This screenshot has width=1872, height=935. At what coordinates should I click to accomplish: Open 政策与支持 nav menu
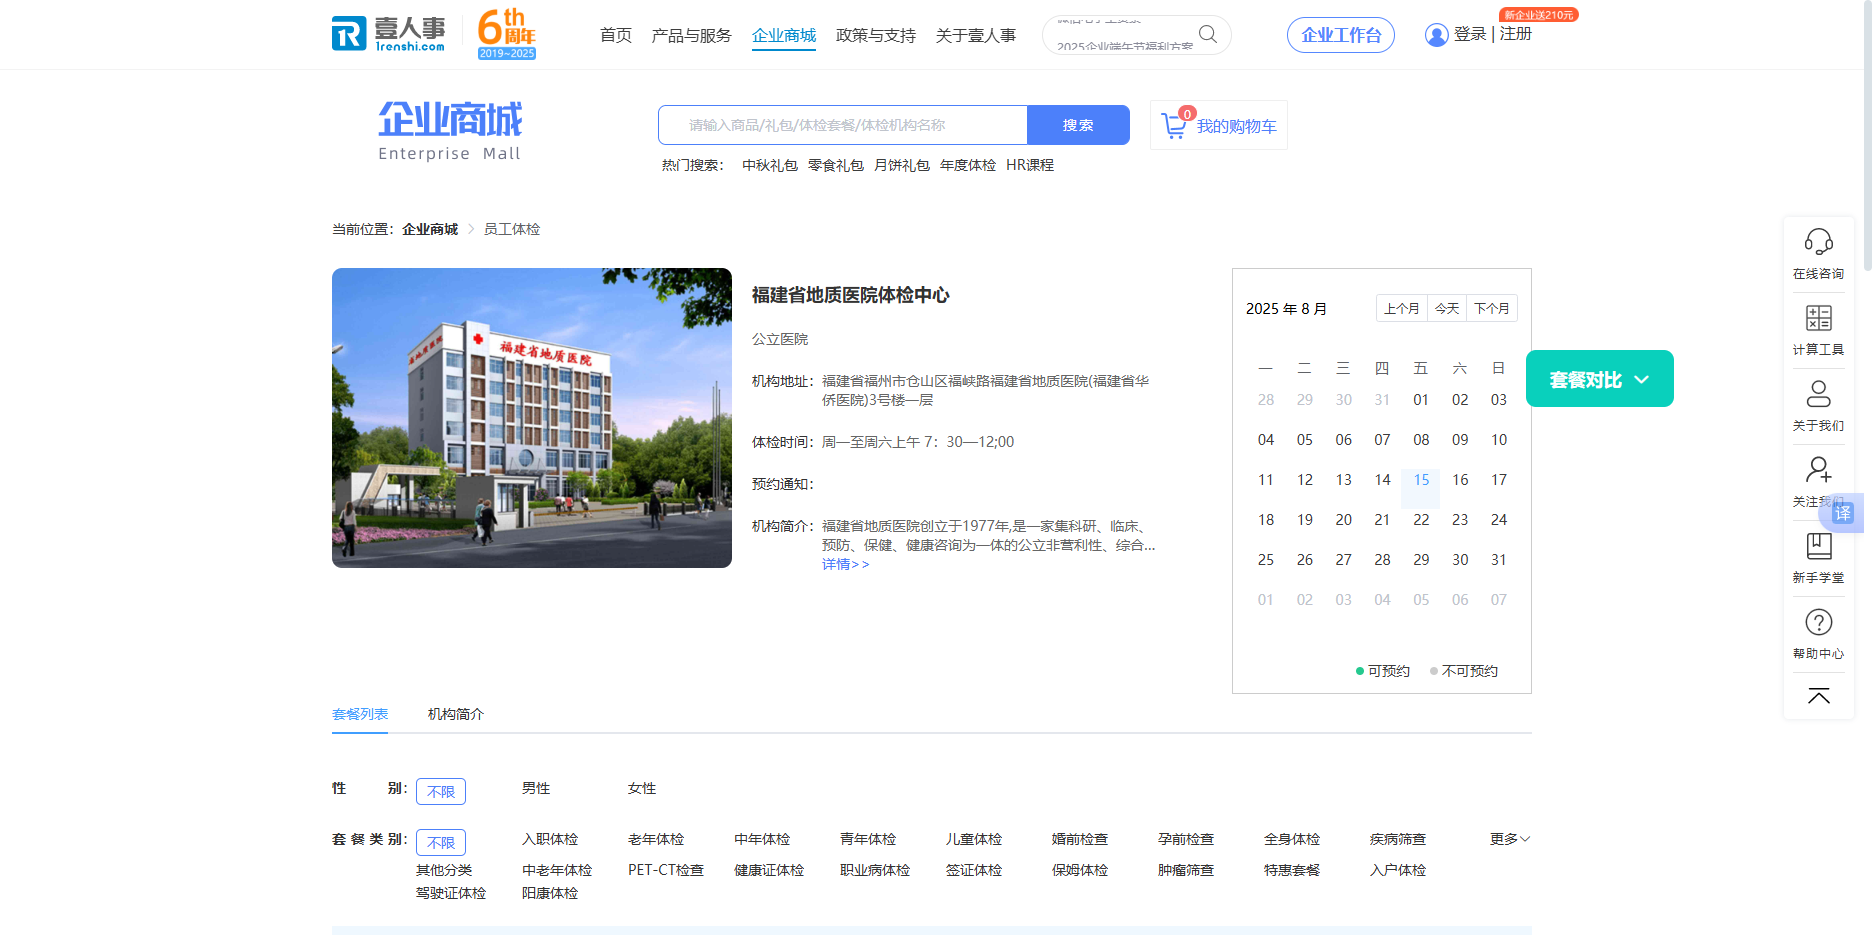(x=876, y=35)
